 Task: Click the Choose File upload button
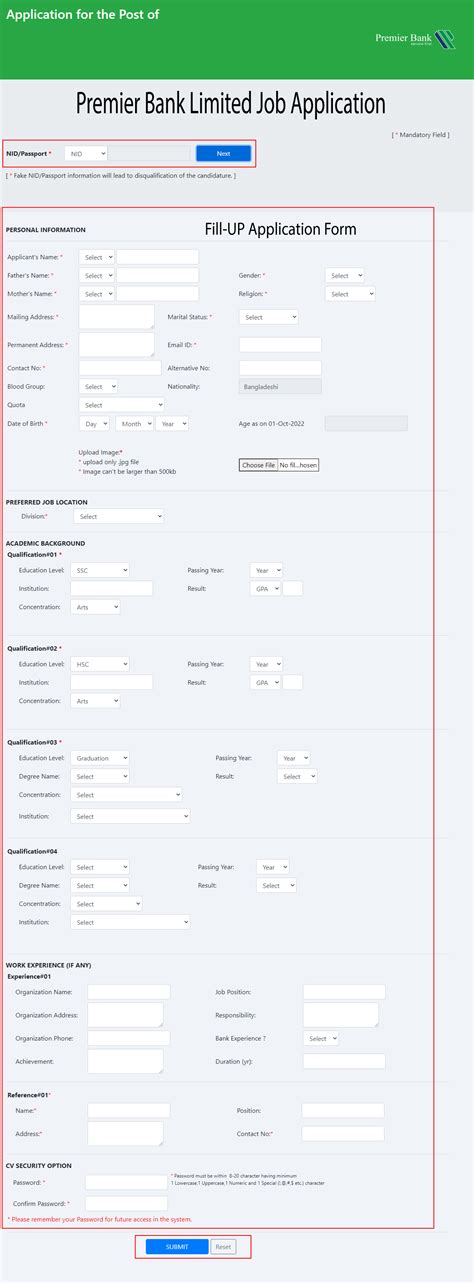(259, 465)
